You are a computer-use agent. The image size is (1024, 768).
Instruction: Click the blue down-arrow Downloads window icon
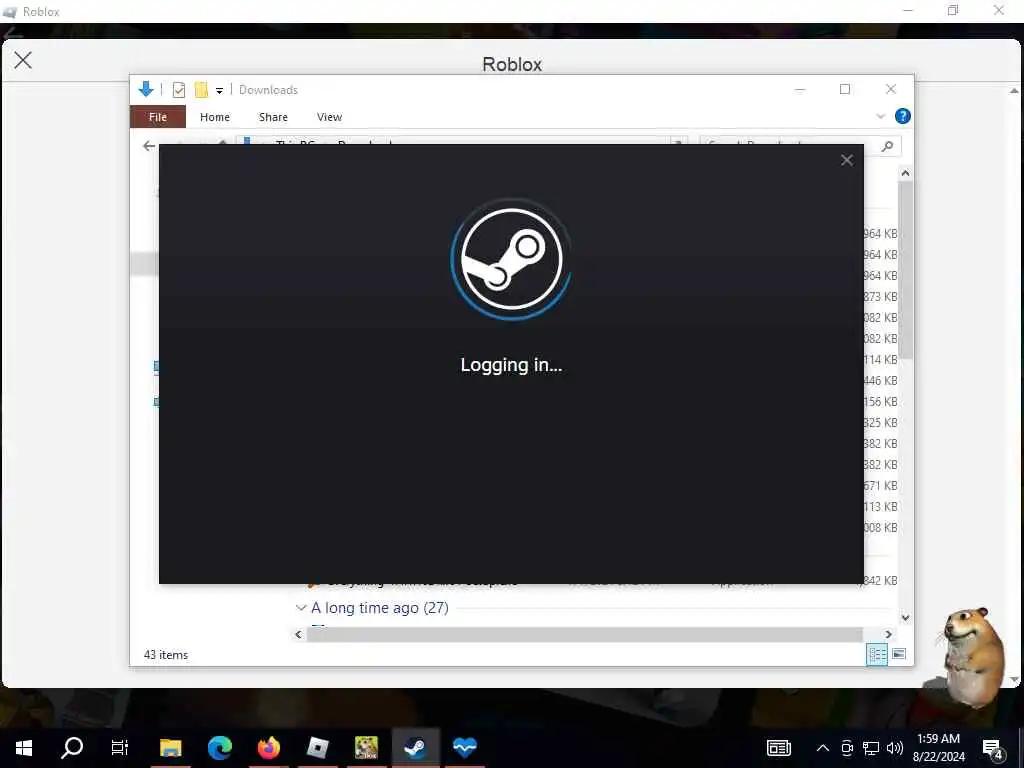[146, 89]
